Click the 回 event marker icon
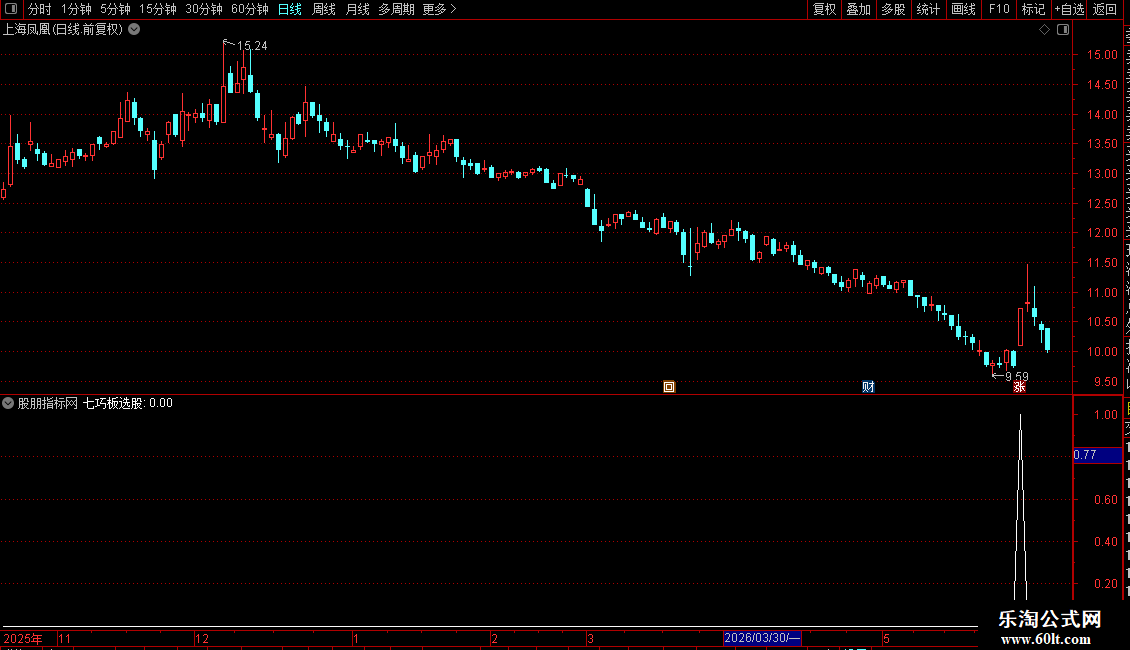The height and width of the screenshot is (650, 1130). point(669,387)
